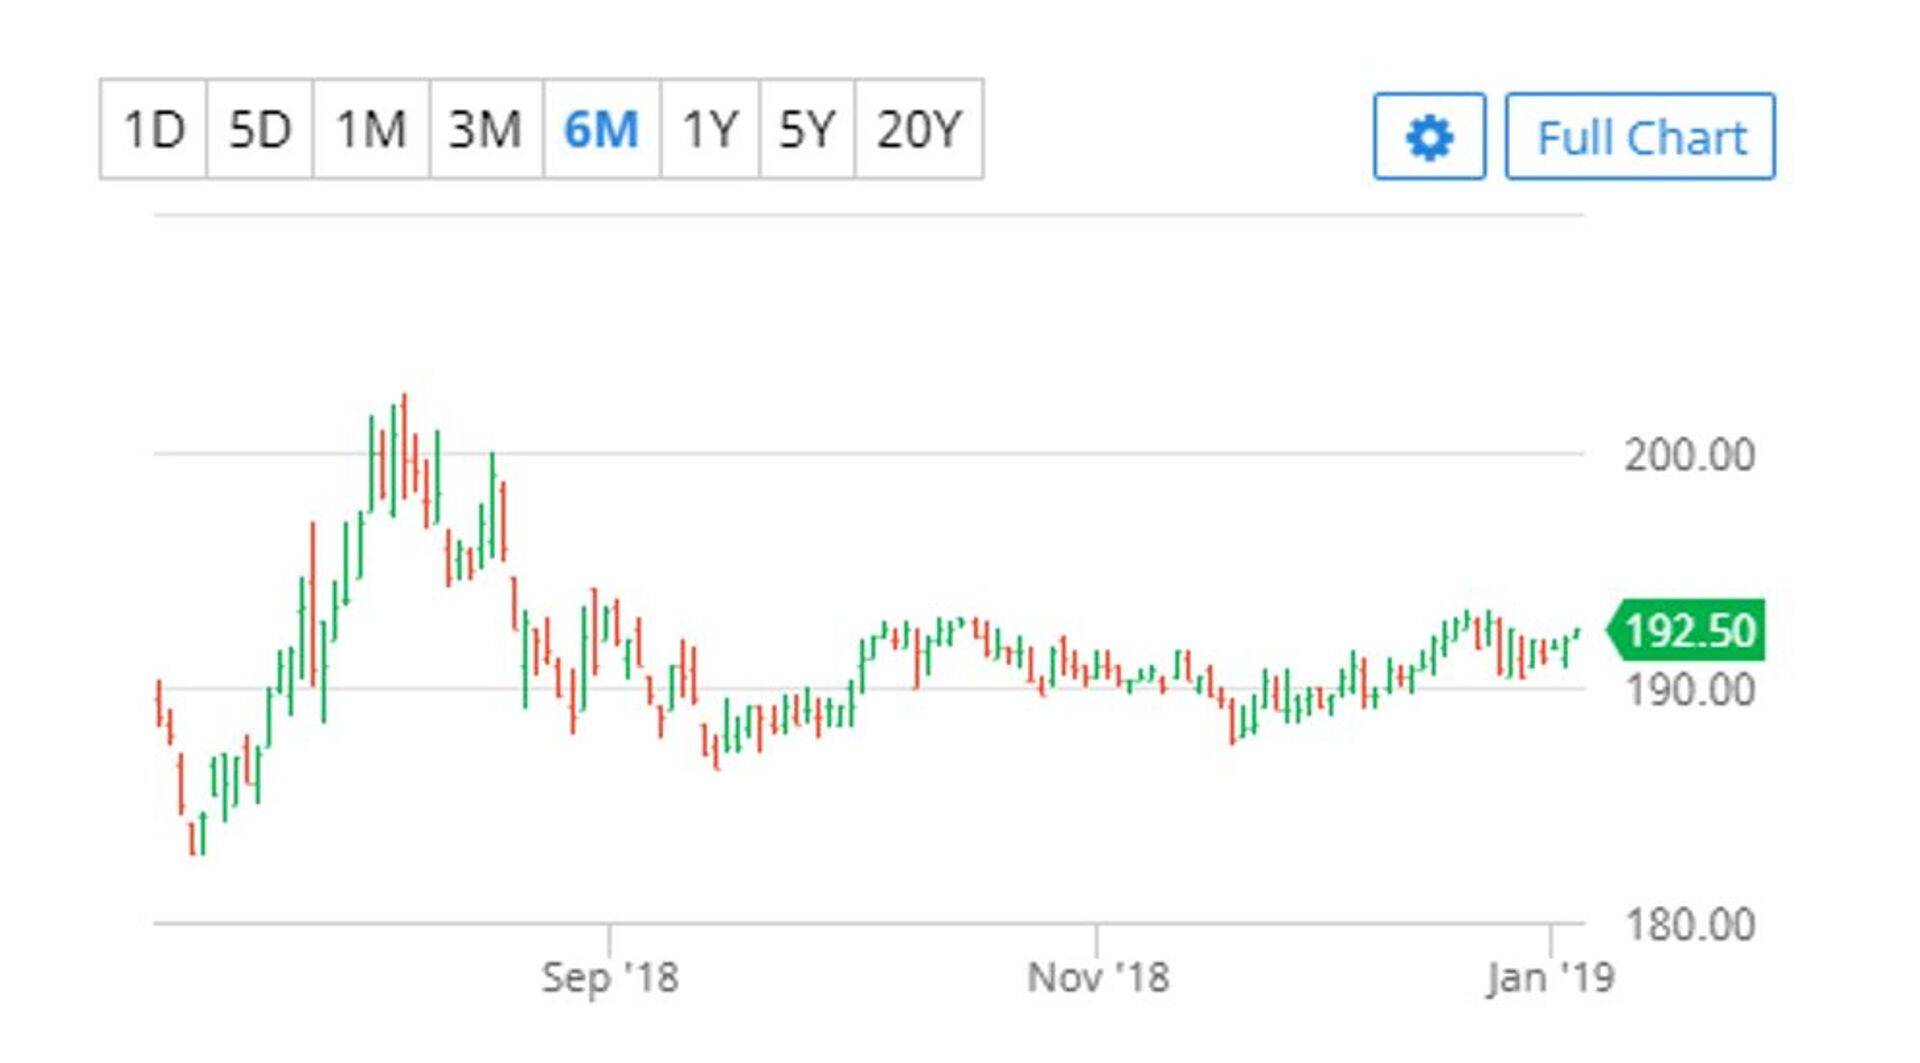Click the Full Chart button

[x=1640, y=137]
